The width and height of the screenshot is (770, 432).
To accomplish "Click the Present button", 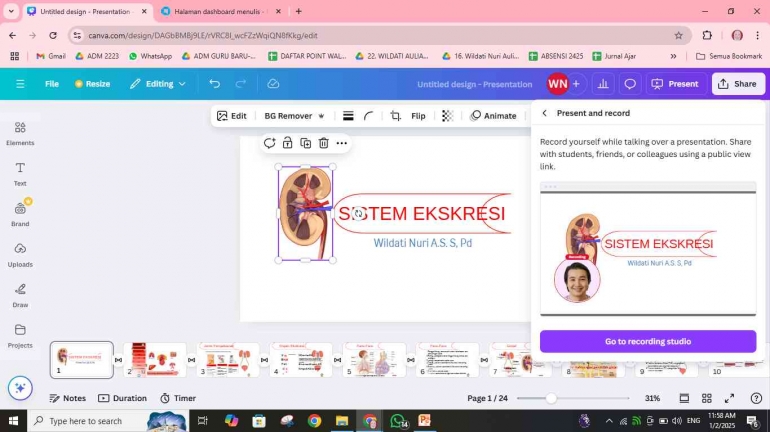I will pos(676,84).
